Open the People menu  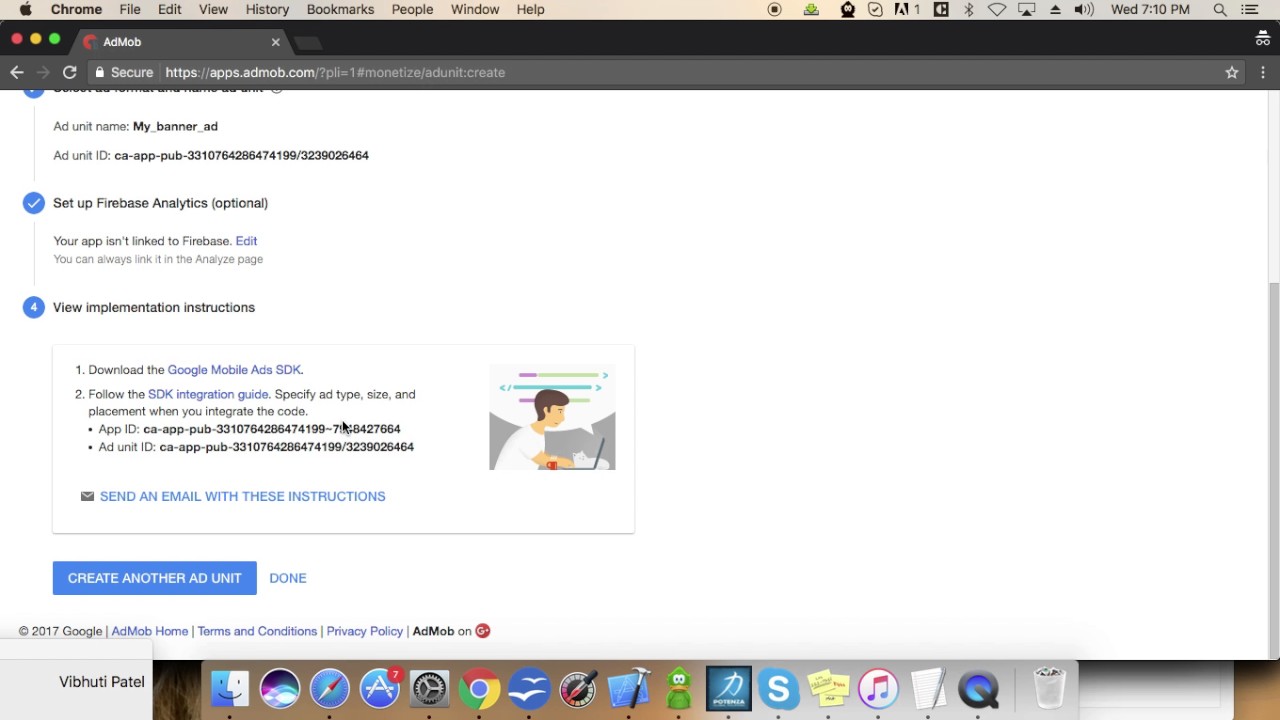412,10
